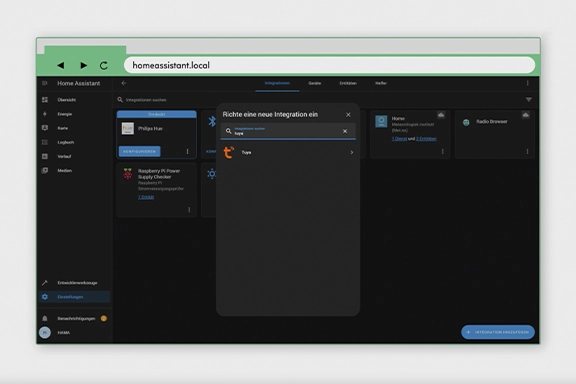Screen dimensions: 576x384
Task: Open Energie in the sidebar
Action: point(75,114)
